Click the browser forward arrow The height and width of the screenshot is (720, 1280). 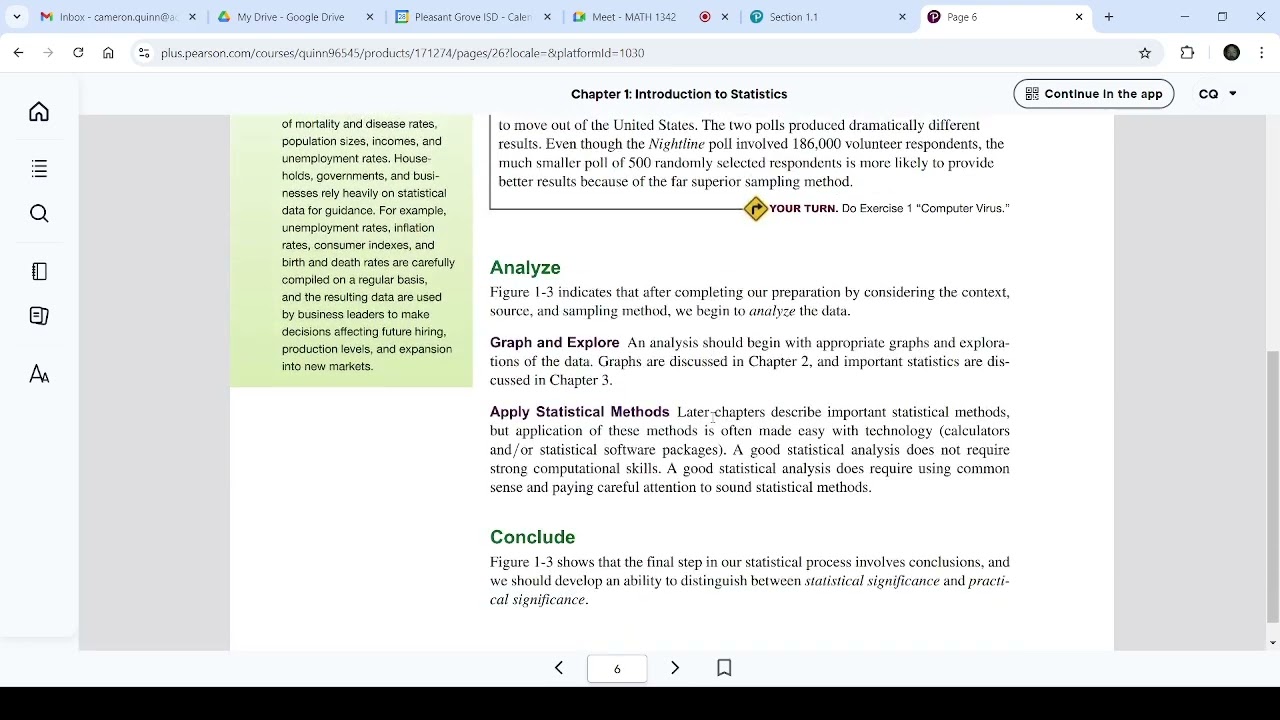(48, 53)
